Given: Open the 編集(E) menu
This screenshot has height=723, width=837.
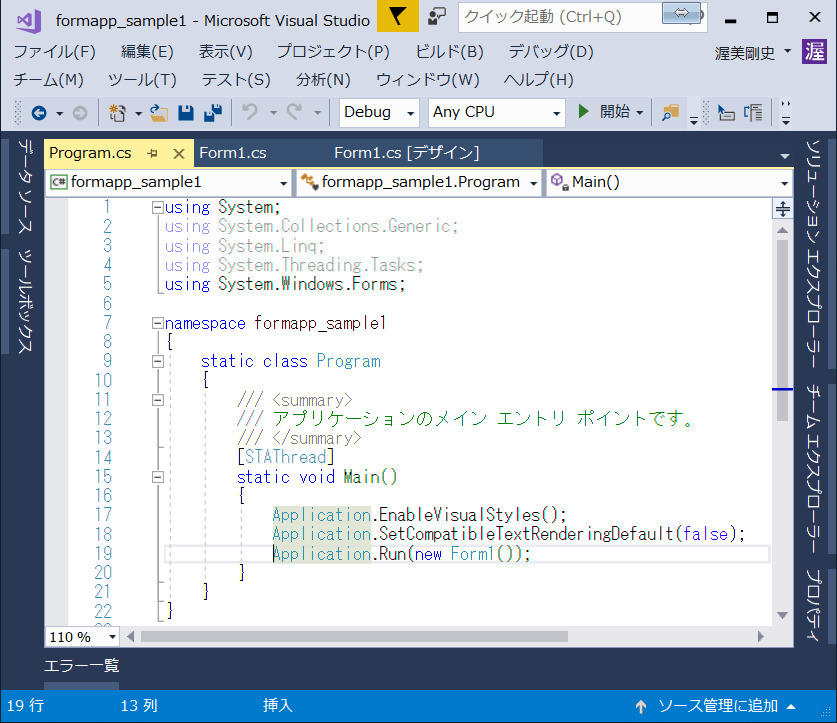Looking at the screenshot, I should (x=147, y=52).
